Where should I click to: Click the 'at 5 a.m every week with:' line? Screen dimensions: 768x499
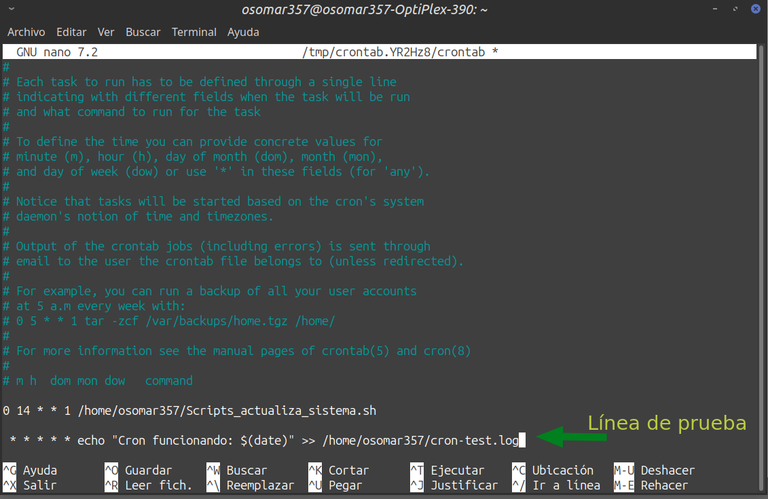94,306
